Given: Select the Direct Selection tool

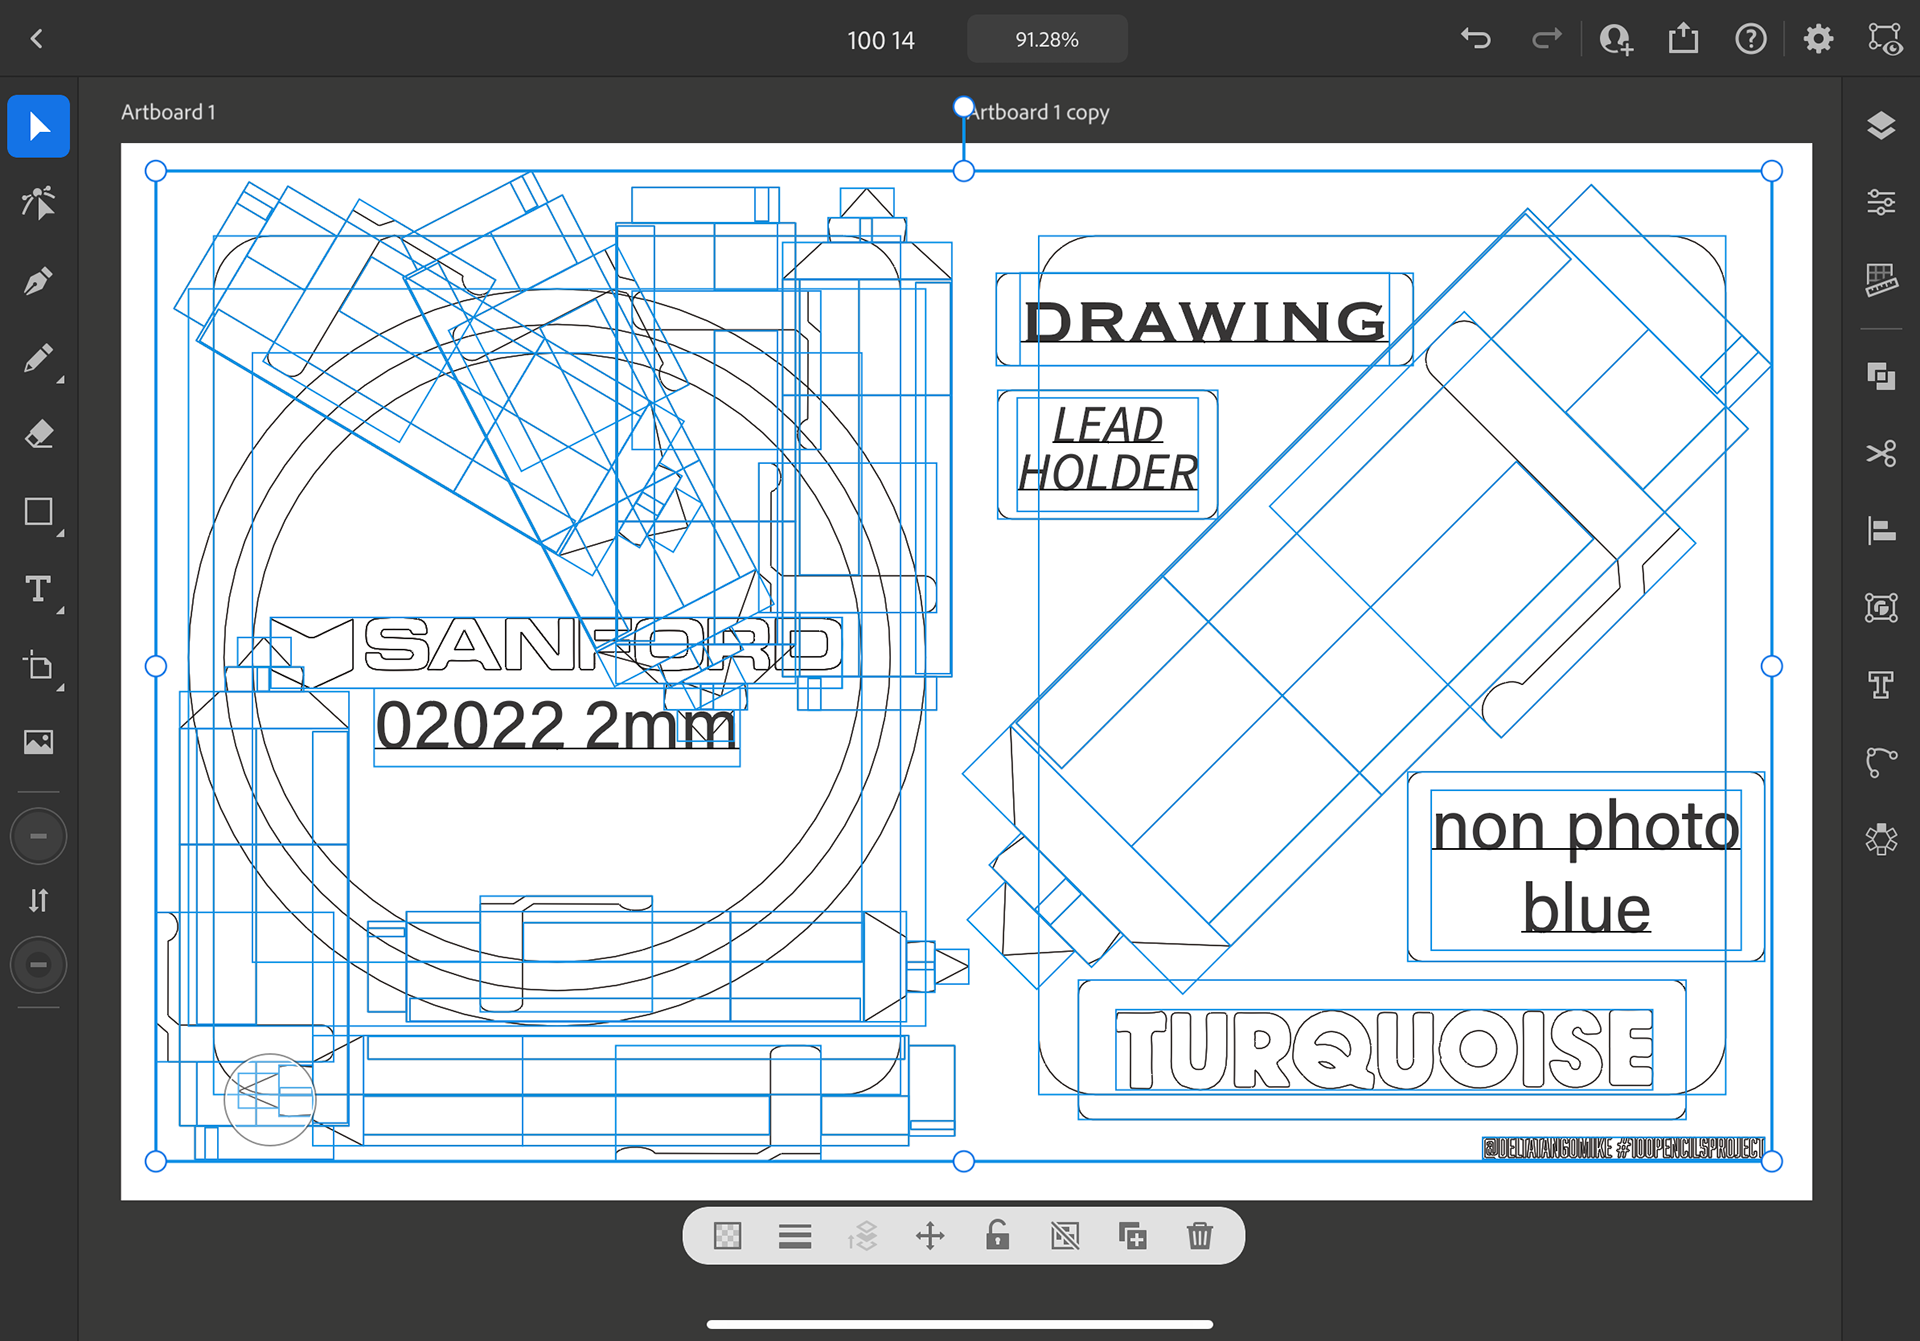Looking at the screenshot, I should (x=38, y=203).
